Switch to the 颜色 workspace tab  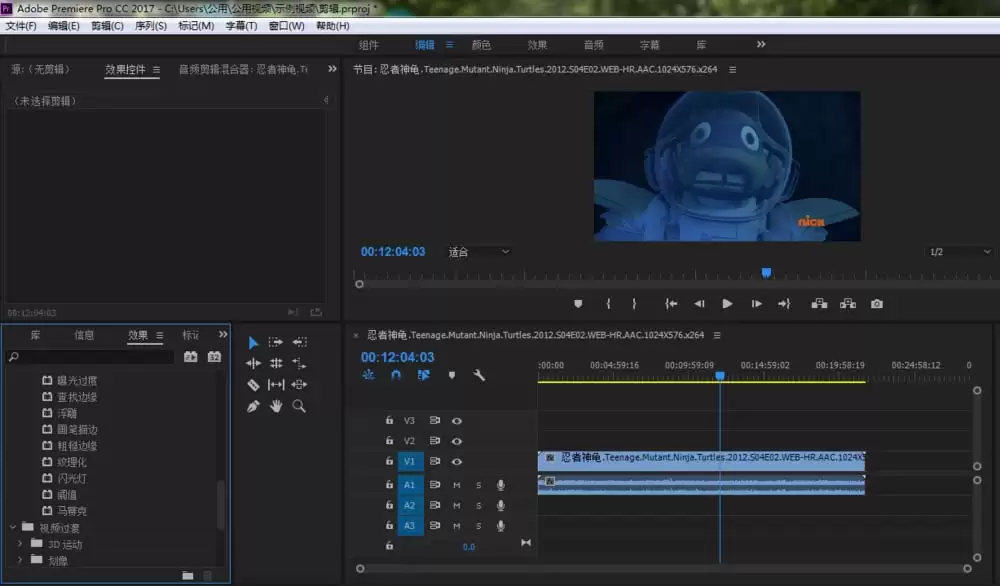click(x=481, y=44)
